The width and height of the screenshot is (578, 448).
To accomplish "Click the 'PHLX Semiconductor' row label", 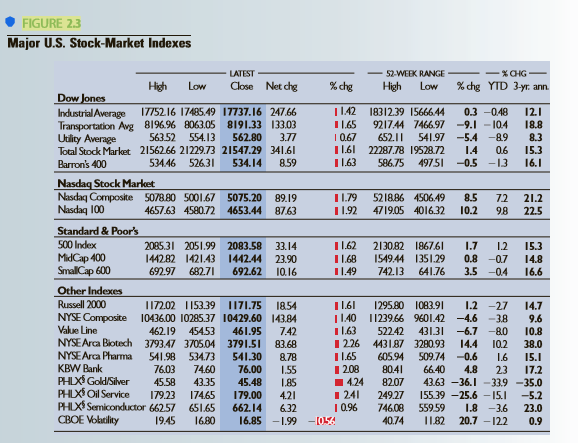I will pos(102,407).
